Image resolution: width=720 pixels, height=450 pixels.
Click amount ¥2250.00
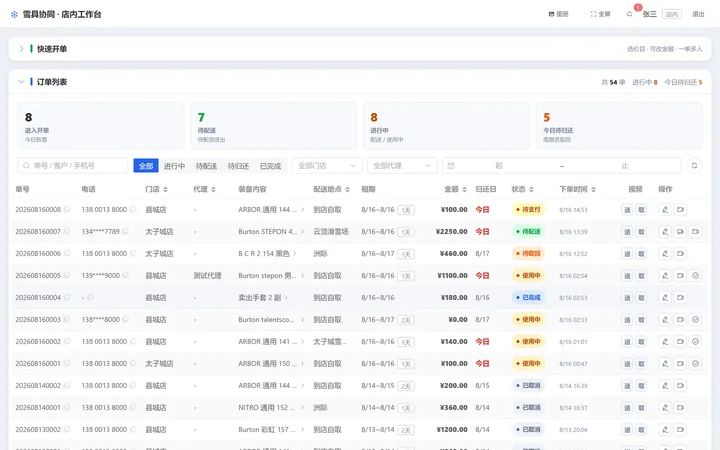pyautogui.click(x=451, y=231)
